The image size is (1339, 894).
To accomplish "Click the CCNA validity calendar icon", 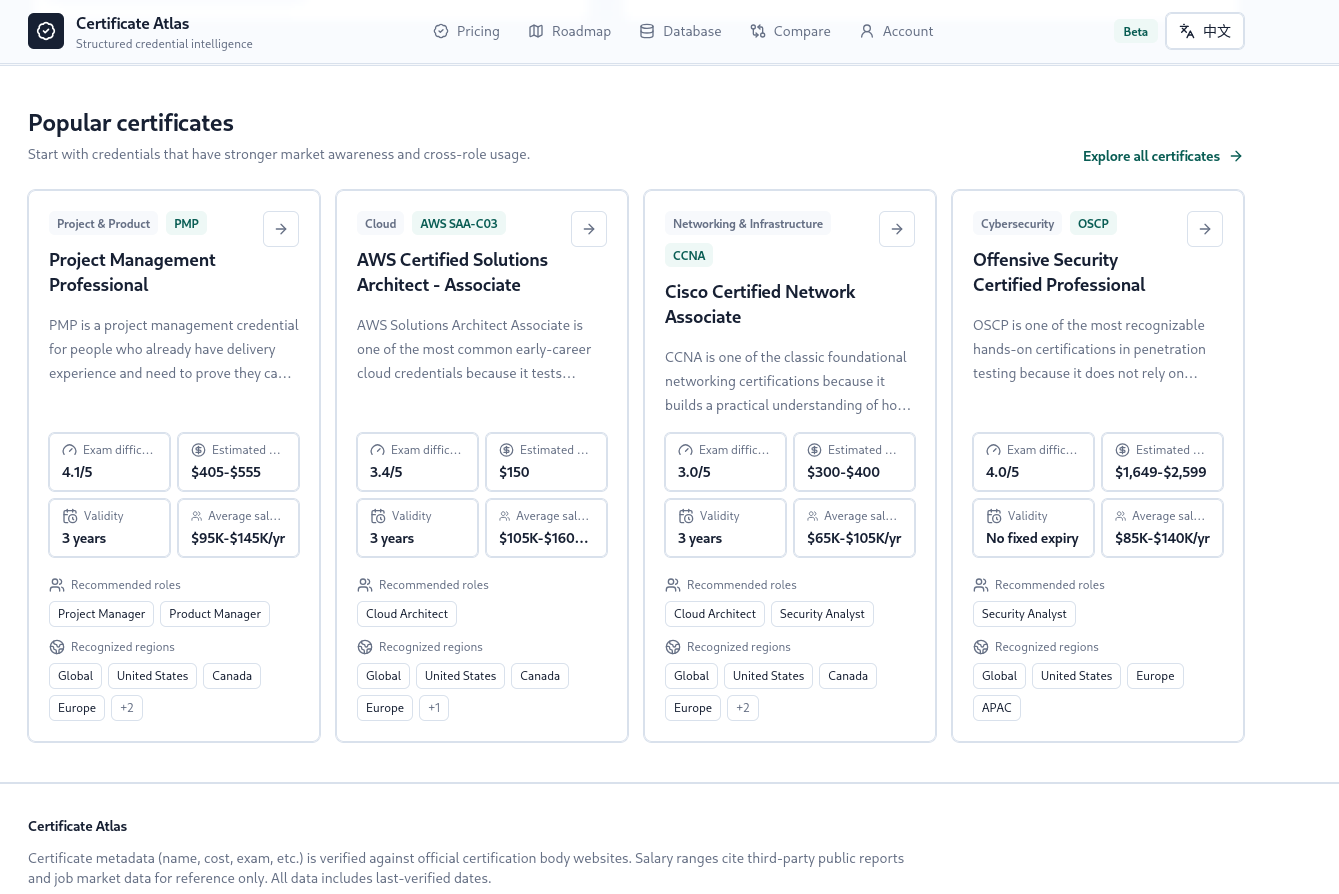I will coord(686,516).
